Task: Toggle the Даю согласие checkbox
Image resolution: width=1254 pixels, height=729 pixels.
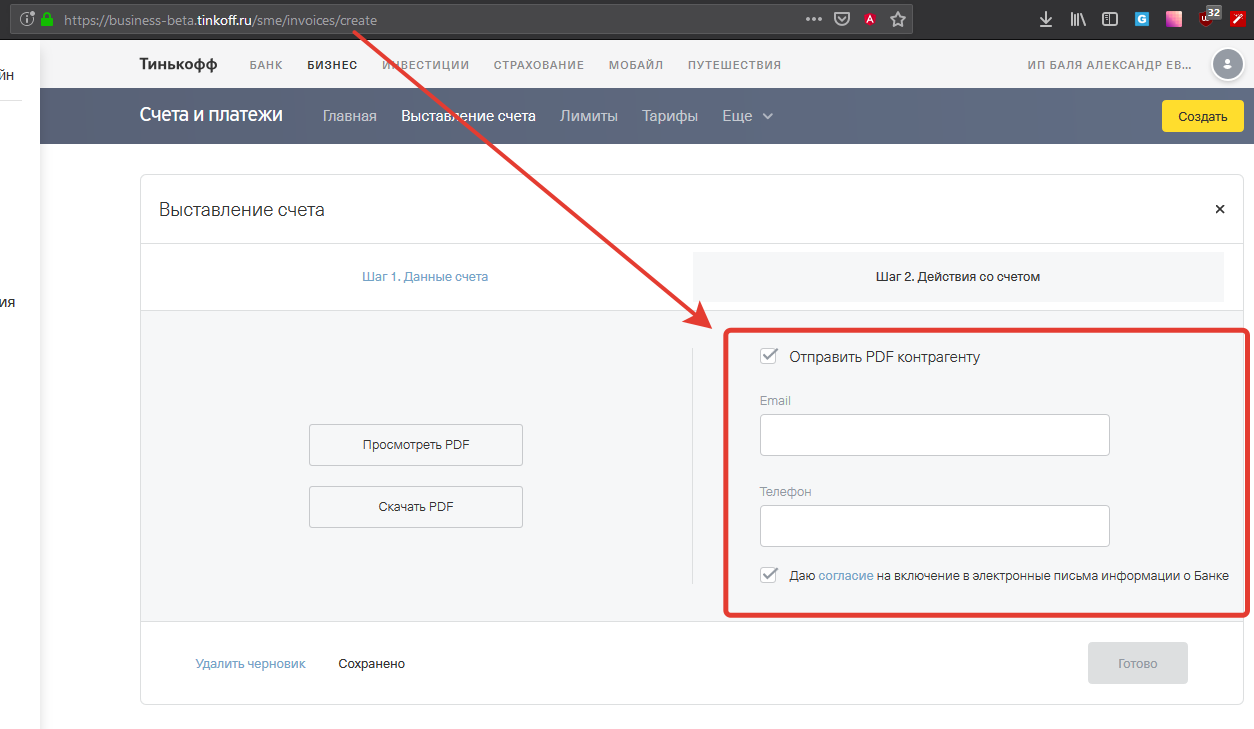Action: 769,575
